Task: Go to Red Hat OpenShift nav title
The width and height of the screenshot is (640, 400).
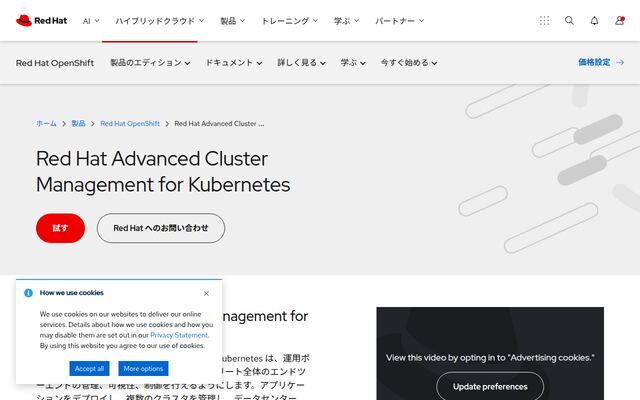Action: pos(55,63)
